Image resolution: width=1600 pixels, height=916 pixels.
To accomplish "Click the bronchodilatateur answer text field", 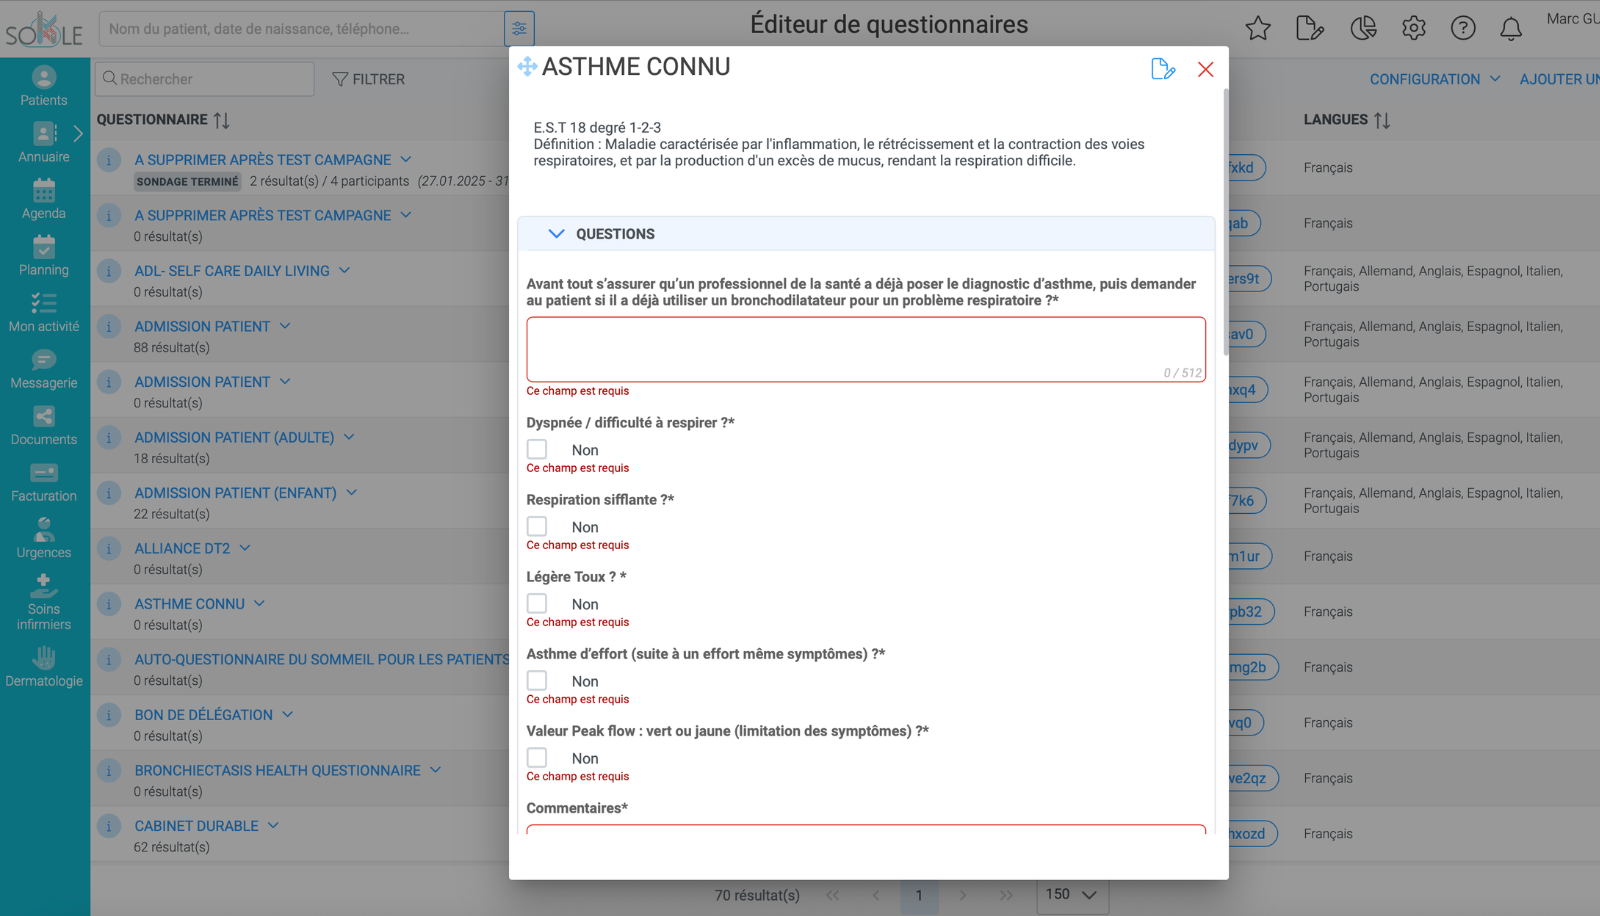I will pyautogui.click(x=866, y=349).
